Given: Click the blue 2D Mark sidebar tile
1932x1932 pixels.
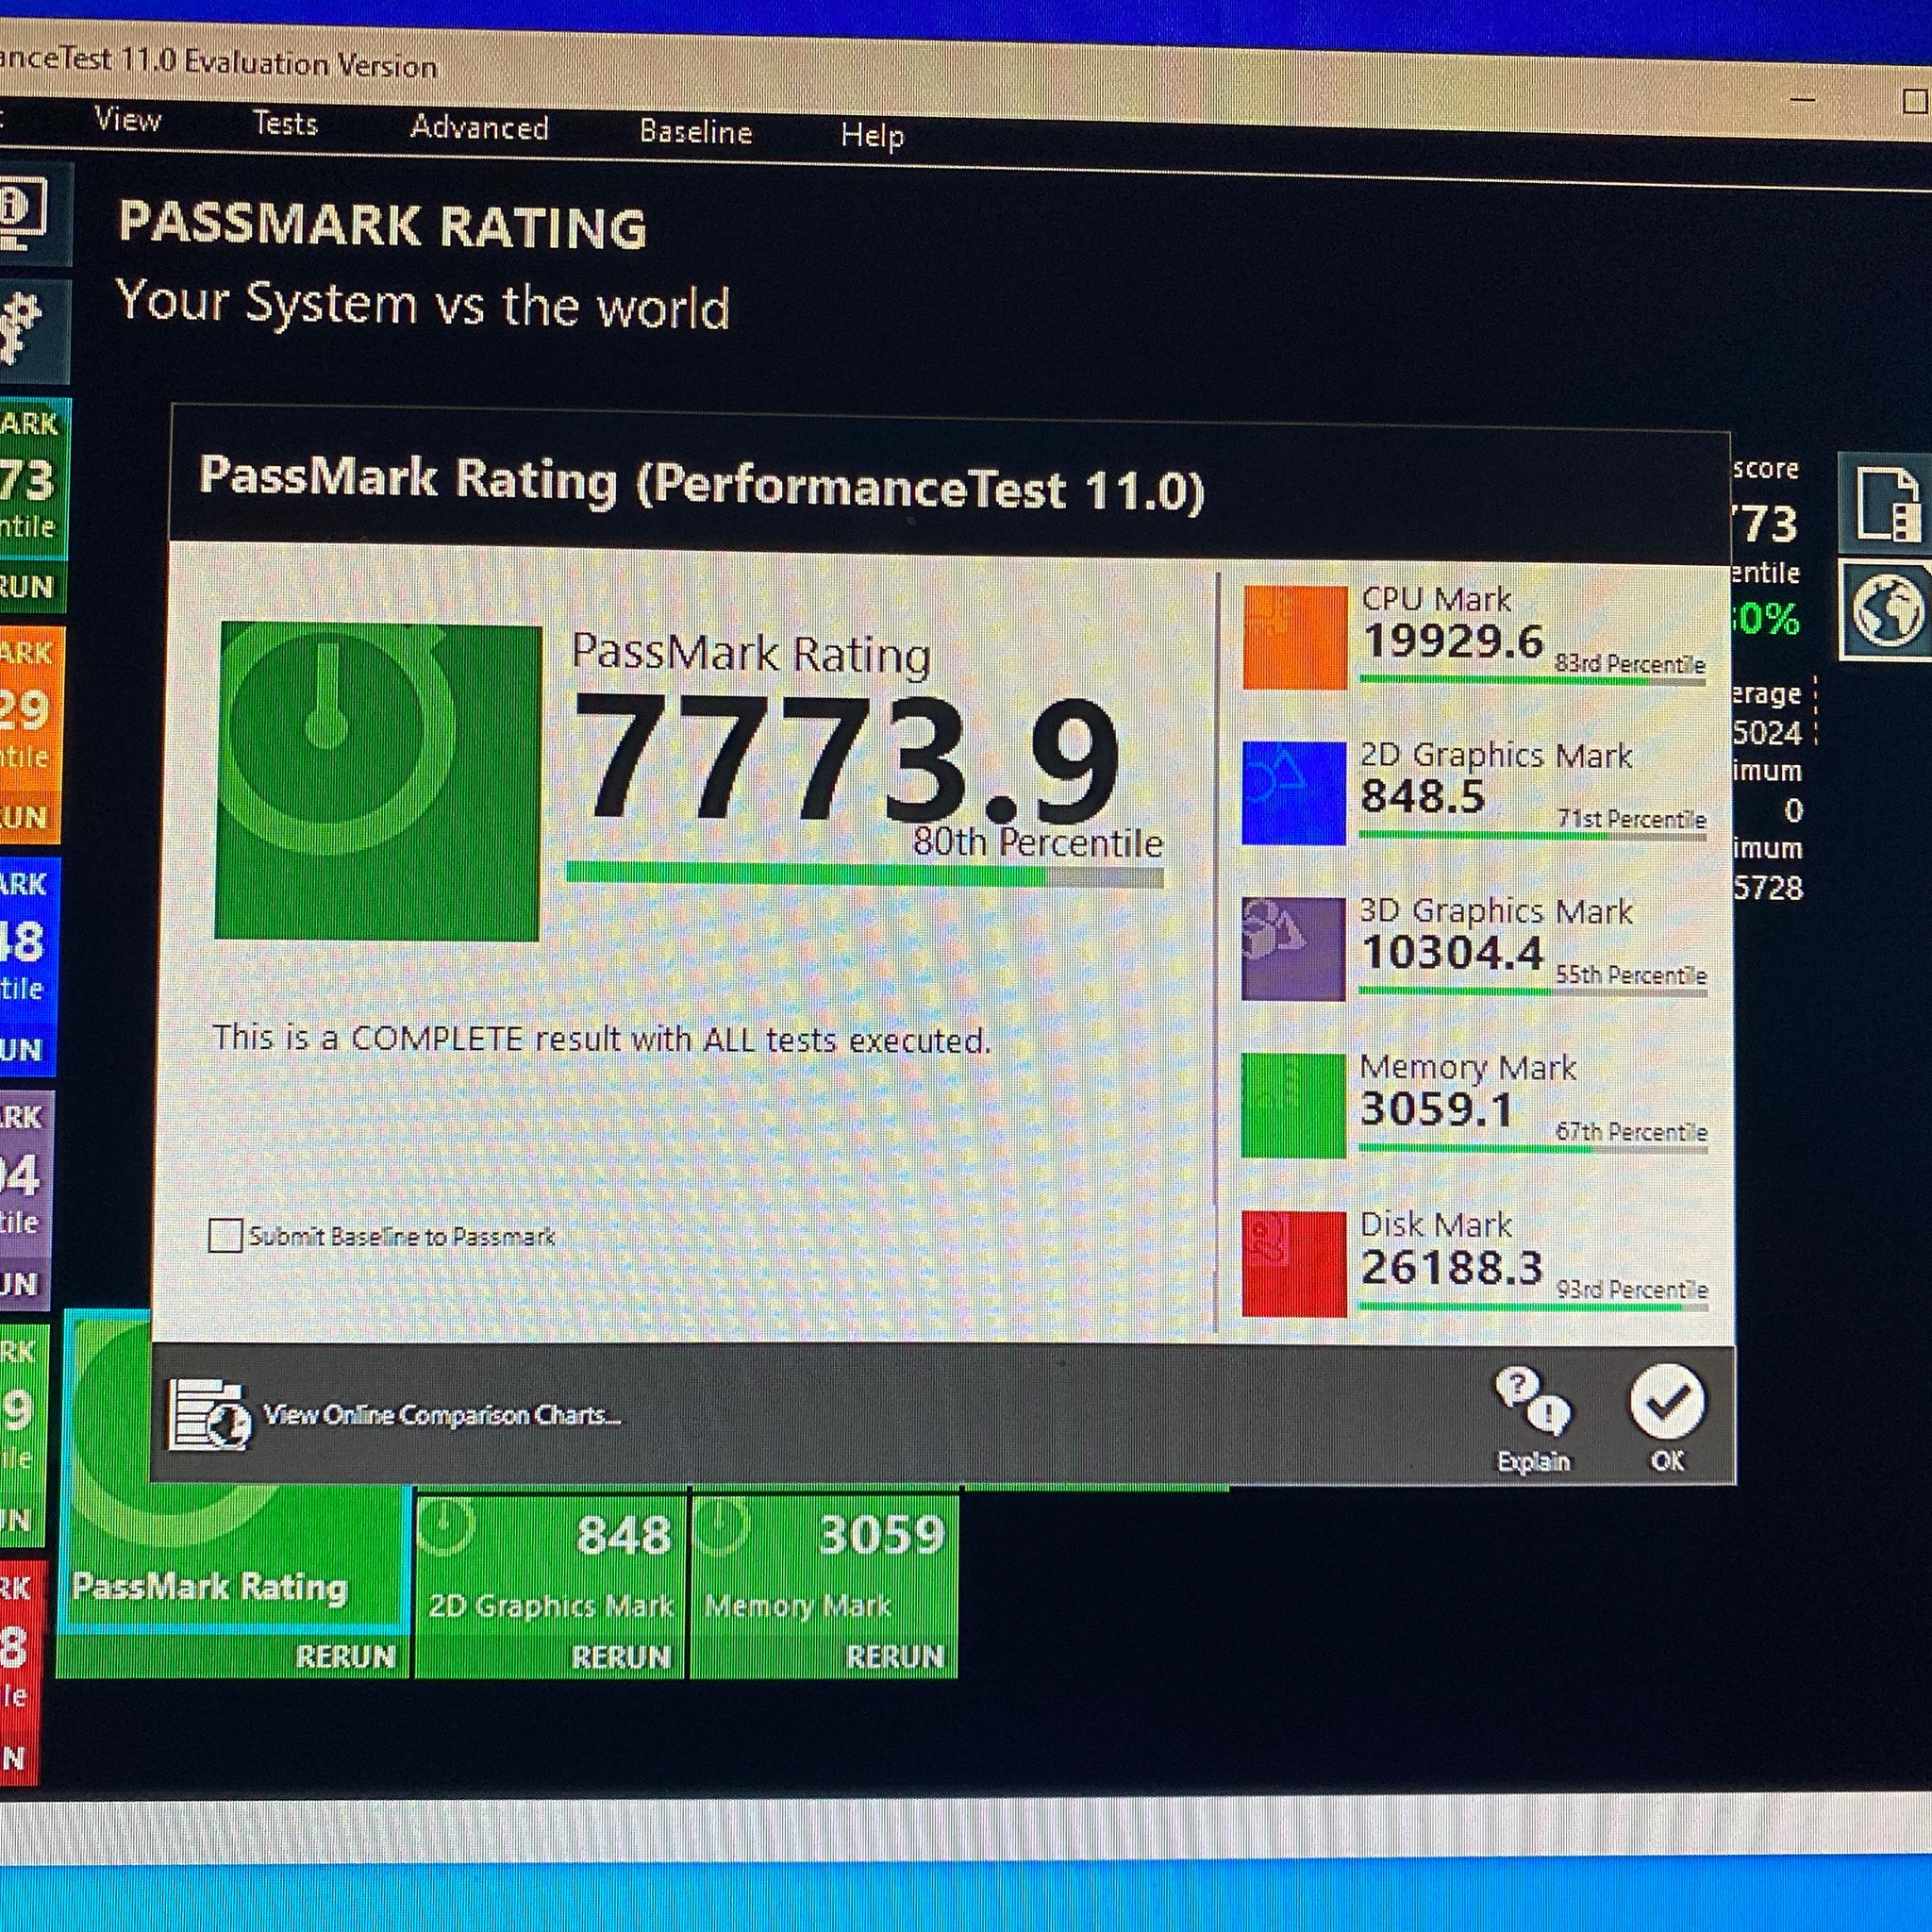Looking at the screenshot, I should [29, 966].
